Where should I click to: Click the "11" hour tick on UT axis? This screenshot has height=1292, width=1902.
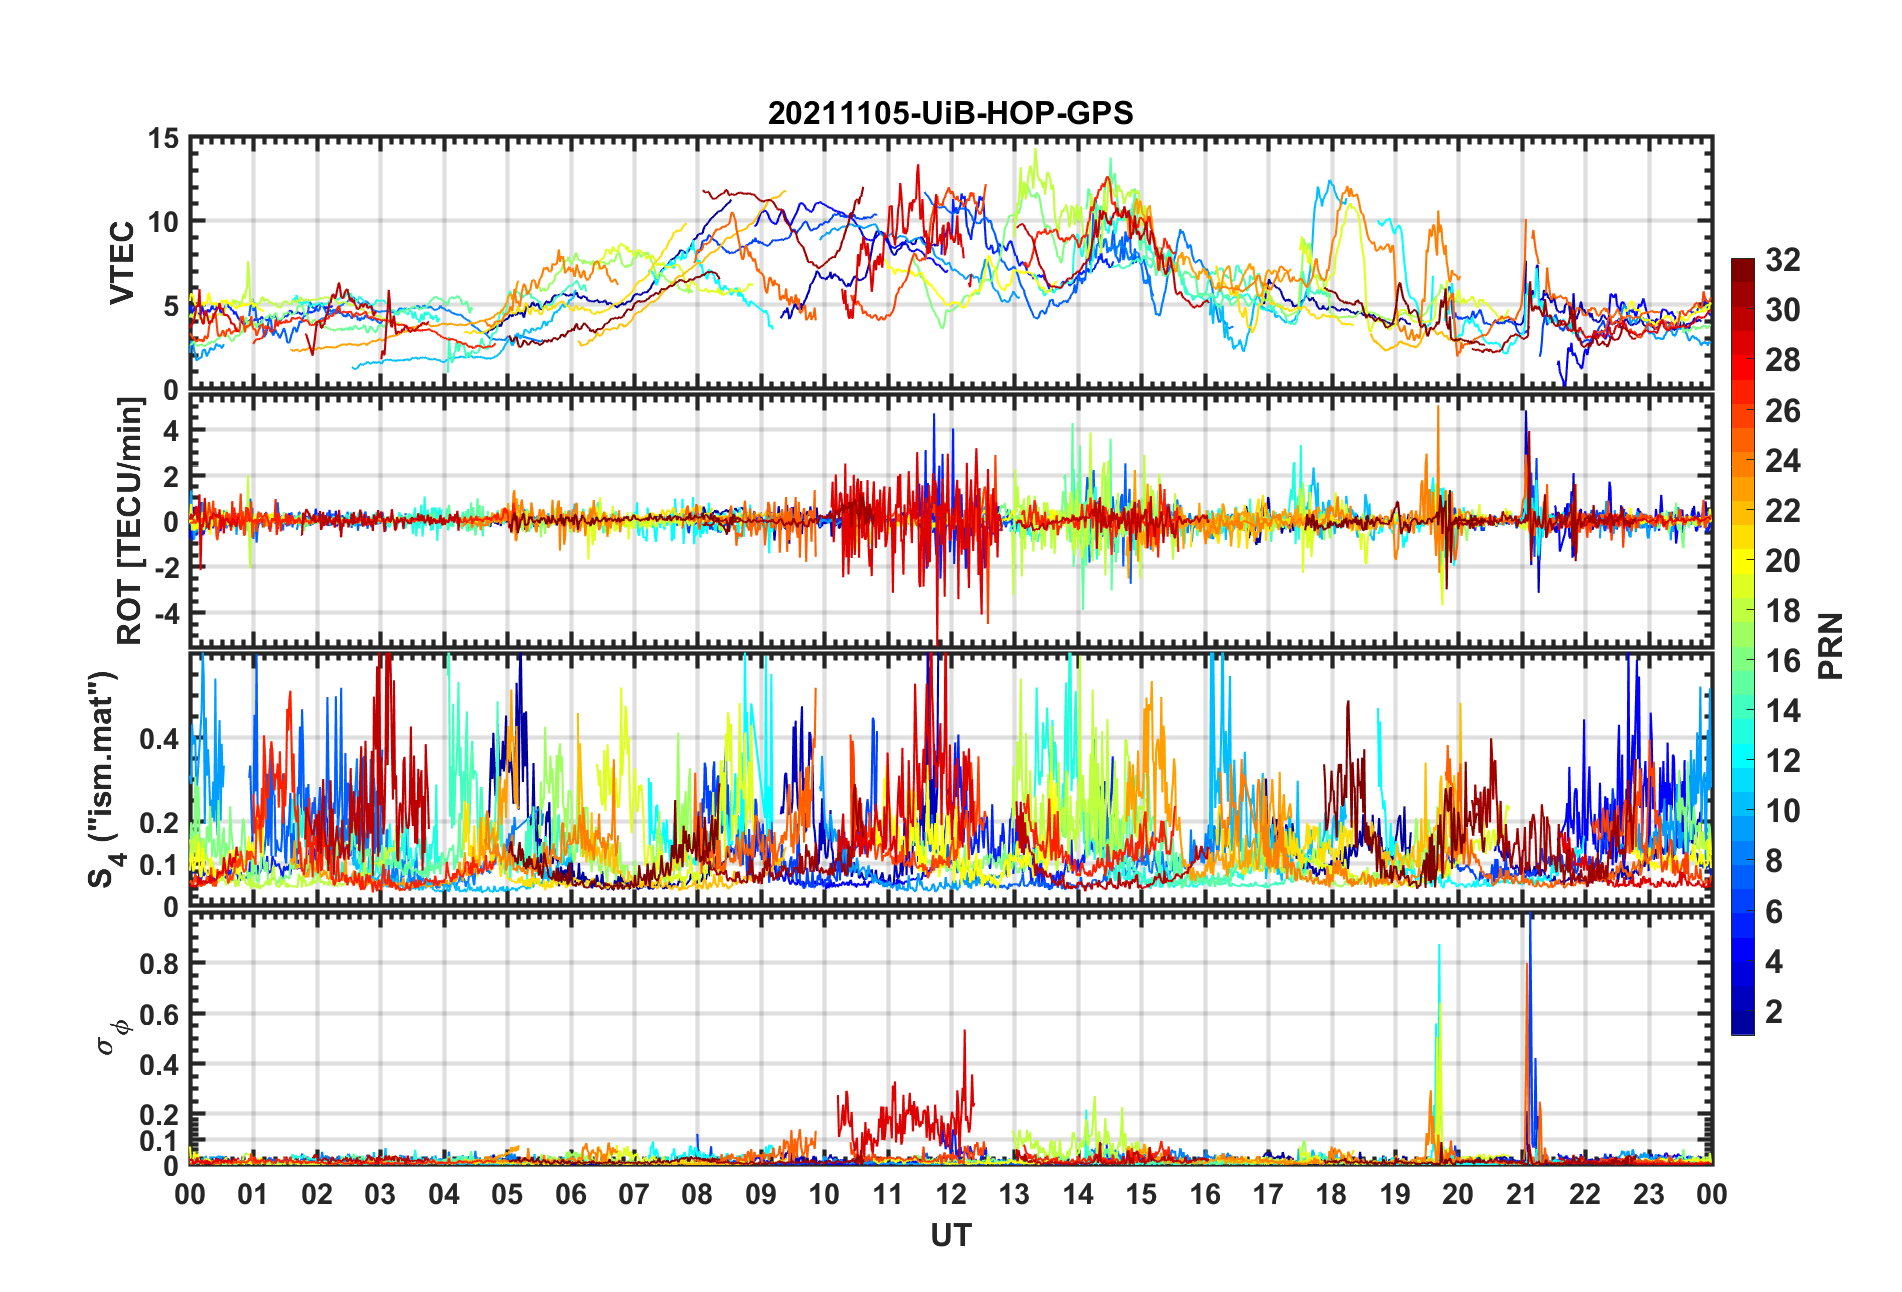point(888,1194)
